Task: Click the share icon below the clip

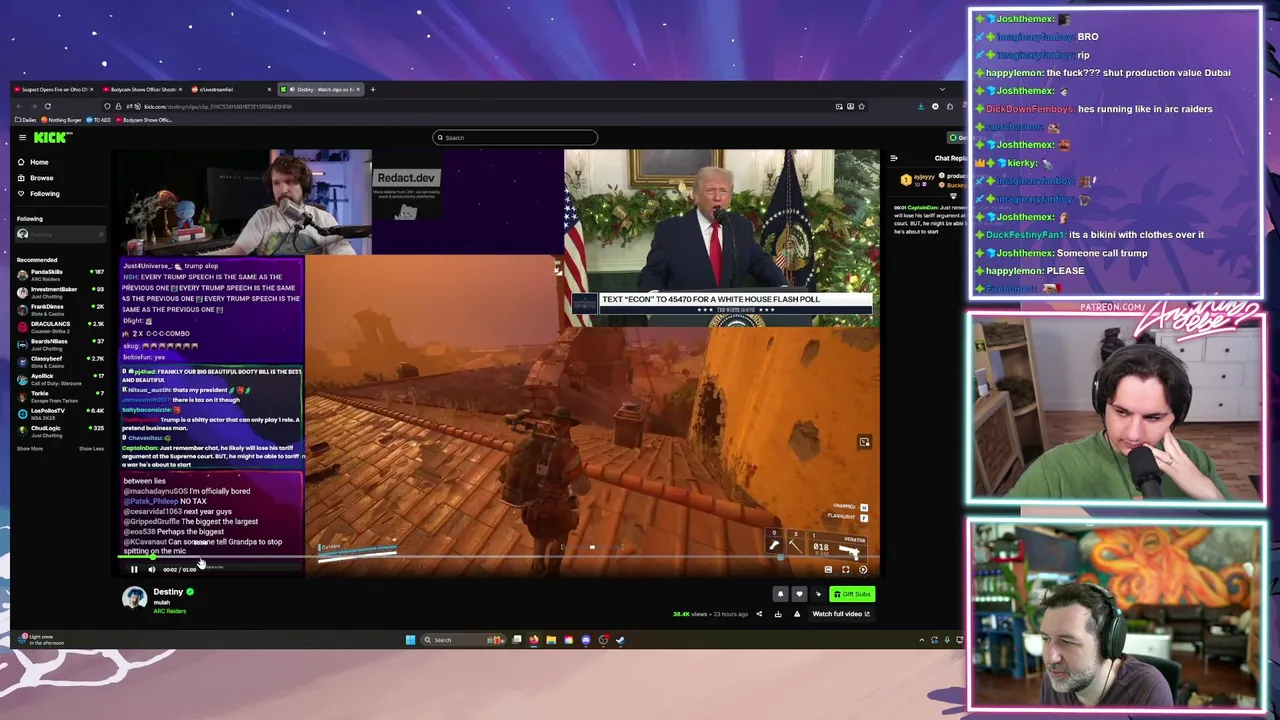Action: [x=759, y=614]
